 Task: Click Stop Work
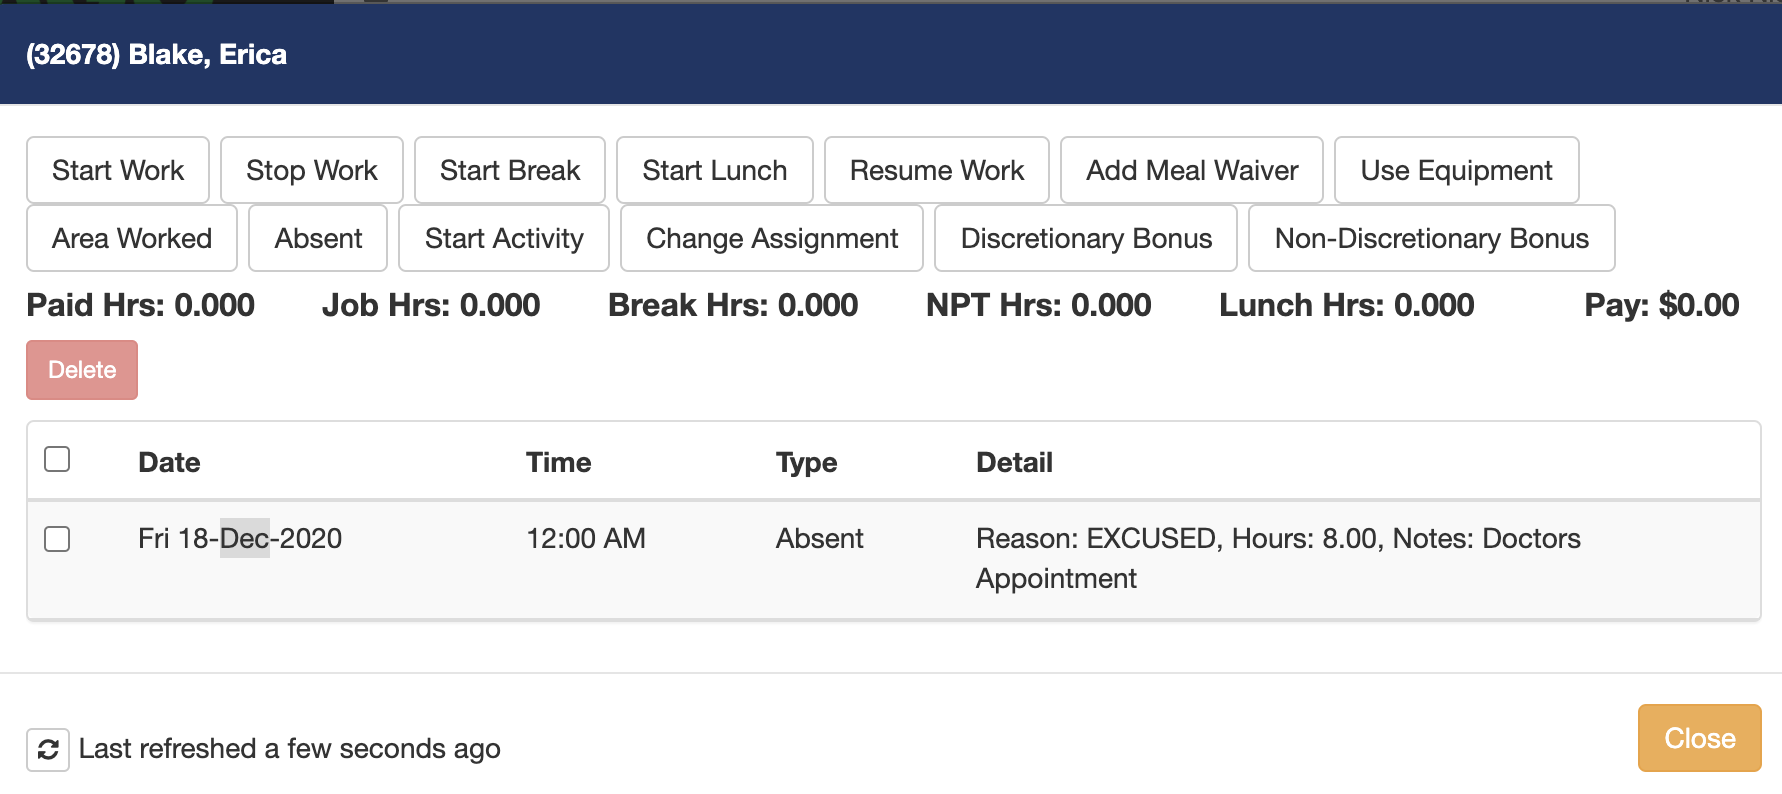coord(311,170)
